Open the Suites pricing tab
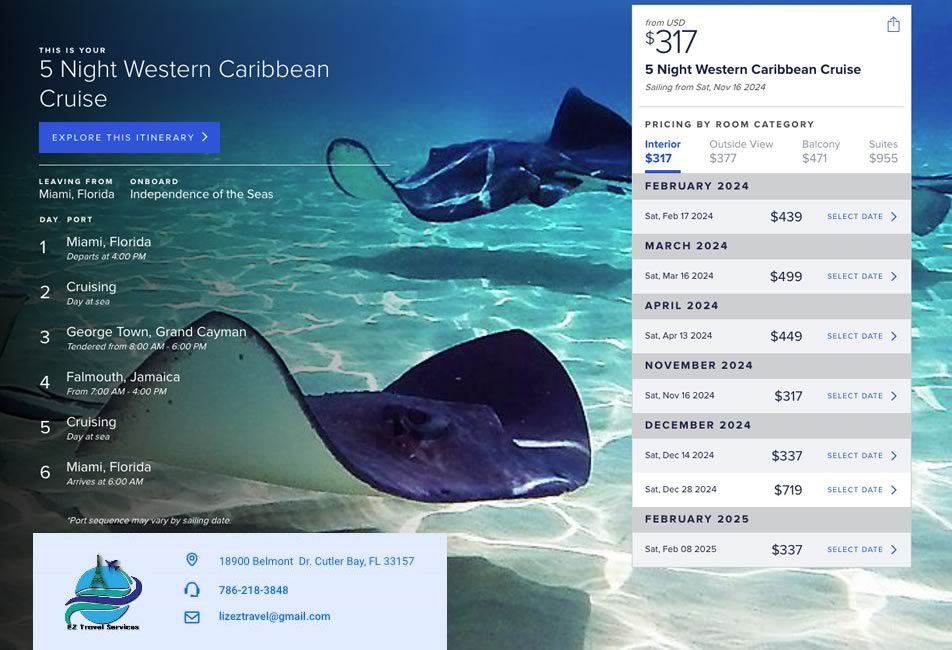The image size is (952, 650). [883, 151]
